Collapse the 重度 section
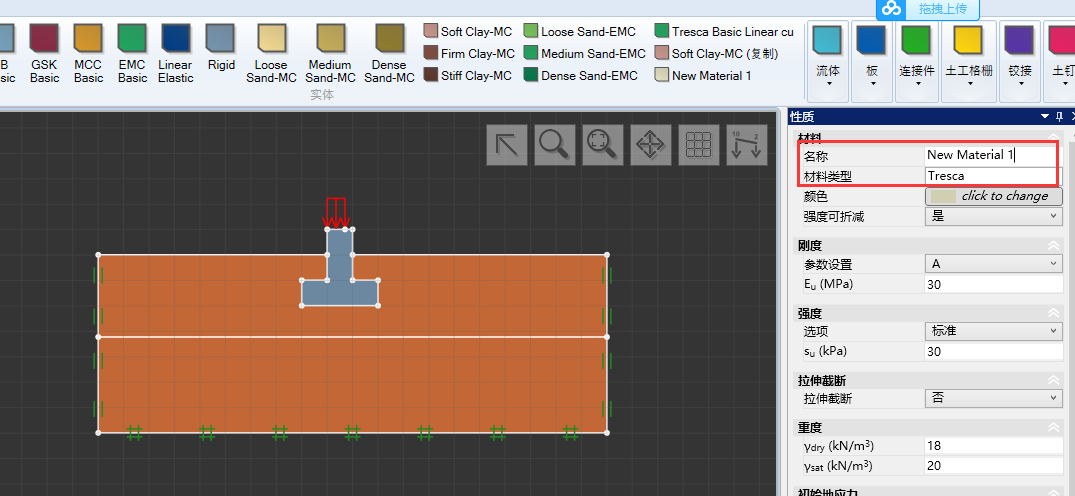The width and height of the screenshot is (1075, 496). [x=1054, y=427]
